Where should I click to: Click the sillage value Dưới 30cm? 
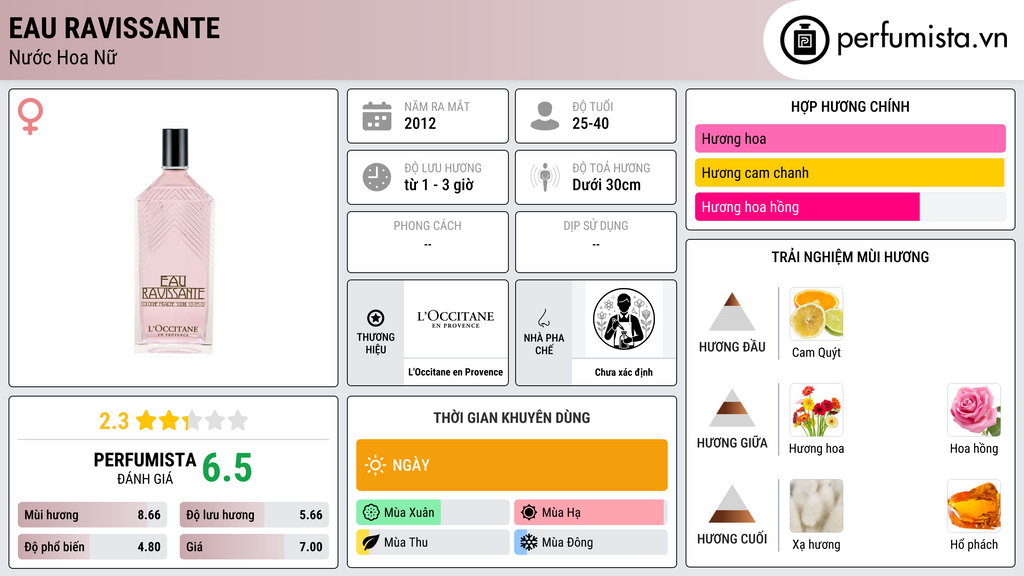pos(607,185)
